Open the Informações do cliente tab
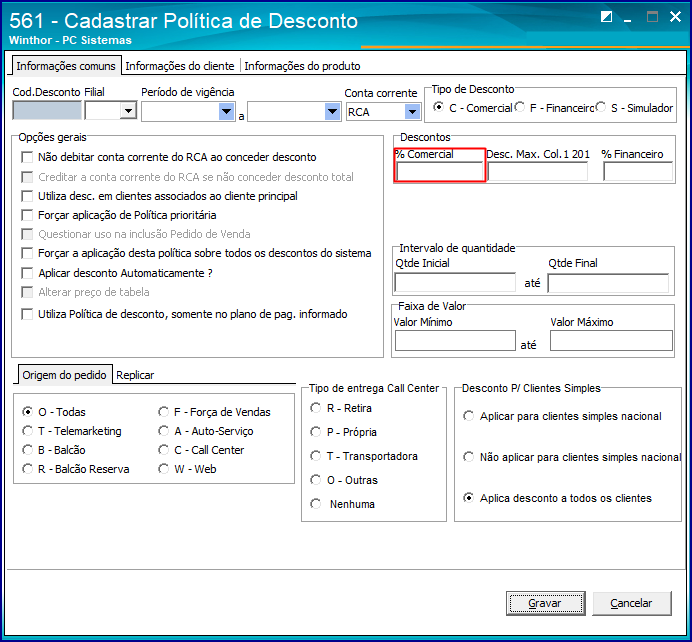The height and width of the screenshot is (642, 692). tap(180, 66)
